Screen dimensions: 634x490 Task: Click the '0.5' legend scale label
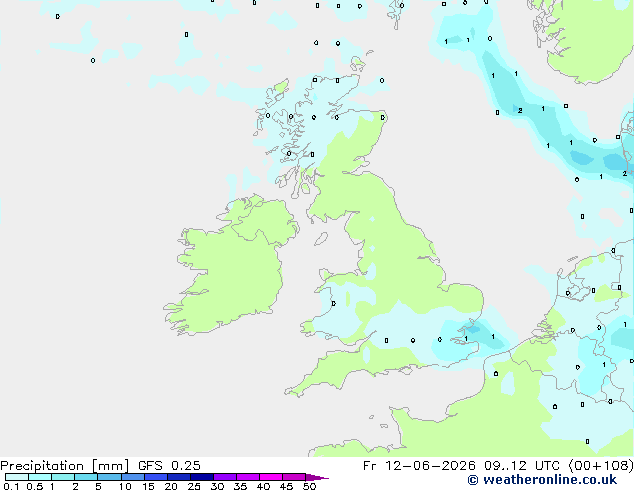coord(34,486)
